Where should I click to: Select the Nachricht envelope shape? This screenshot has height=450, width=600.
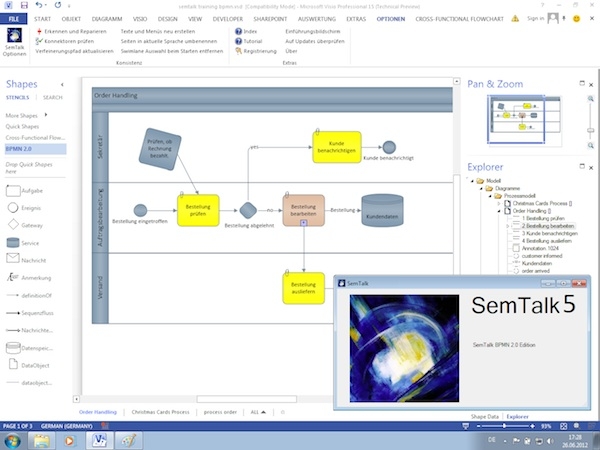click(x=26, y=260)
